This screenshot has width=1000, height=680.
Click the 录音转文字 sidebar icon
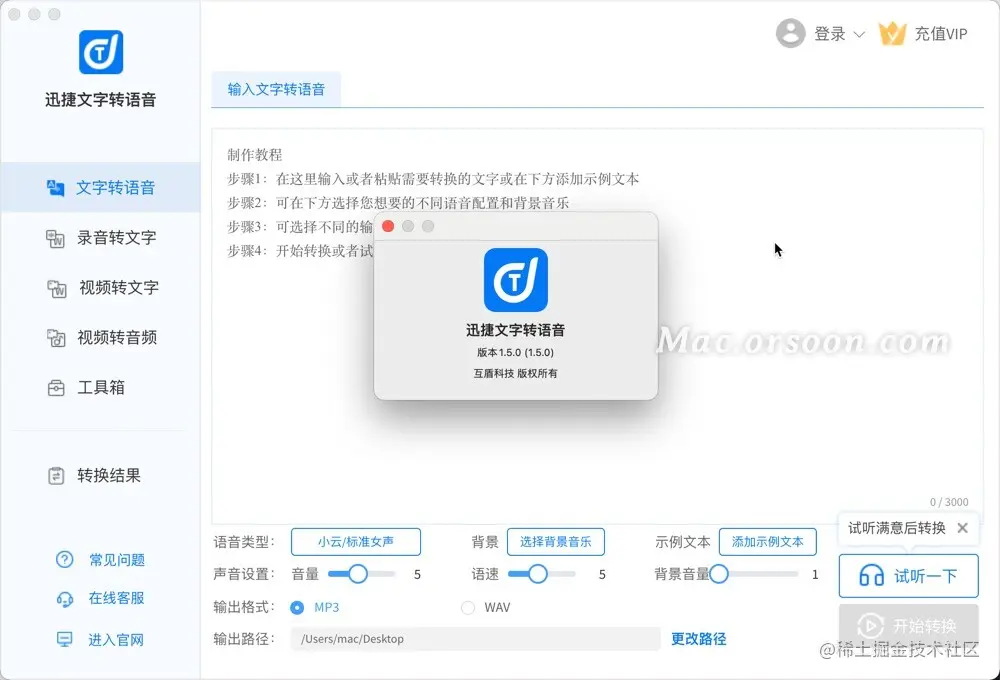(55, 238)
